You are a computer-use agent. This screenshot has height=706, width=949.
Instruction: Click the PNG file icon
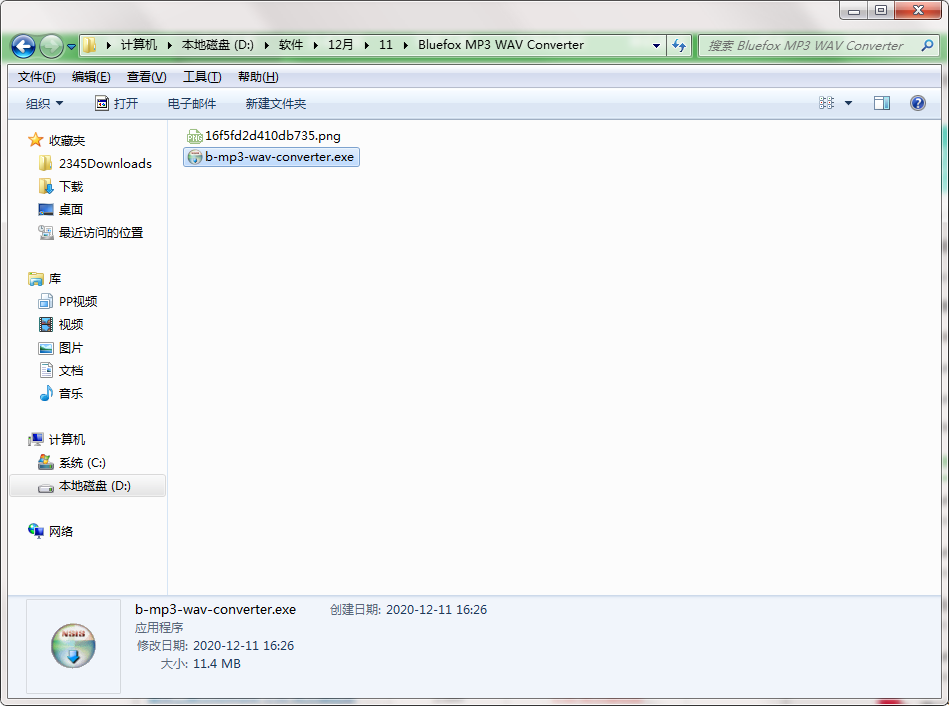click(x=194, y=136)
